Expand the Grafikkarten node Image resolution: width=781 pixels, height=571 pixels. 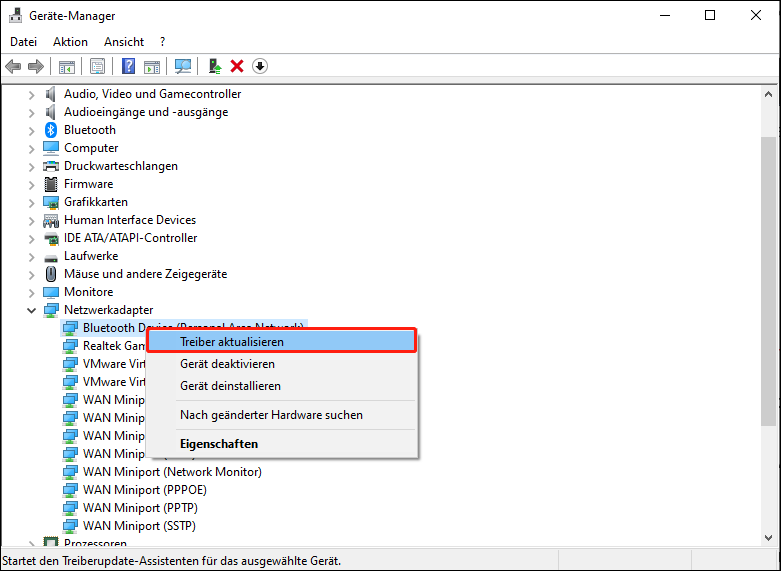31,202
